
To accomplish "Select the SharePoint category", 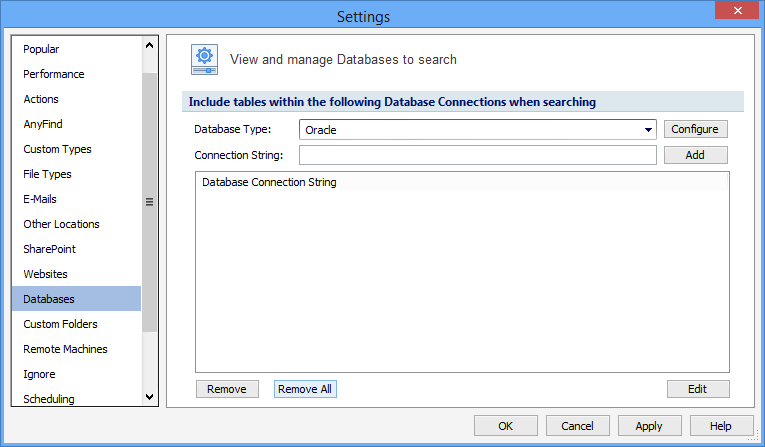I will click(x=50, y=249).
